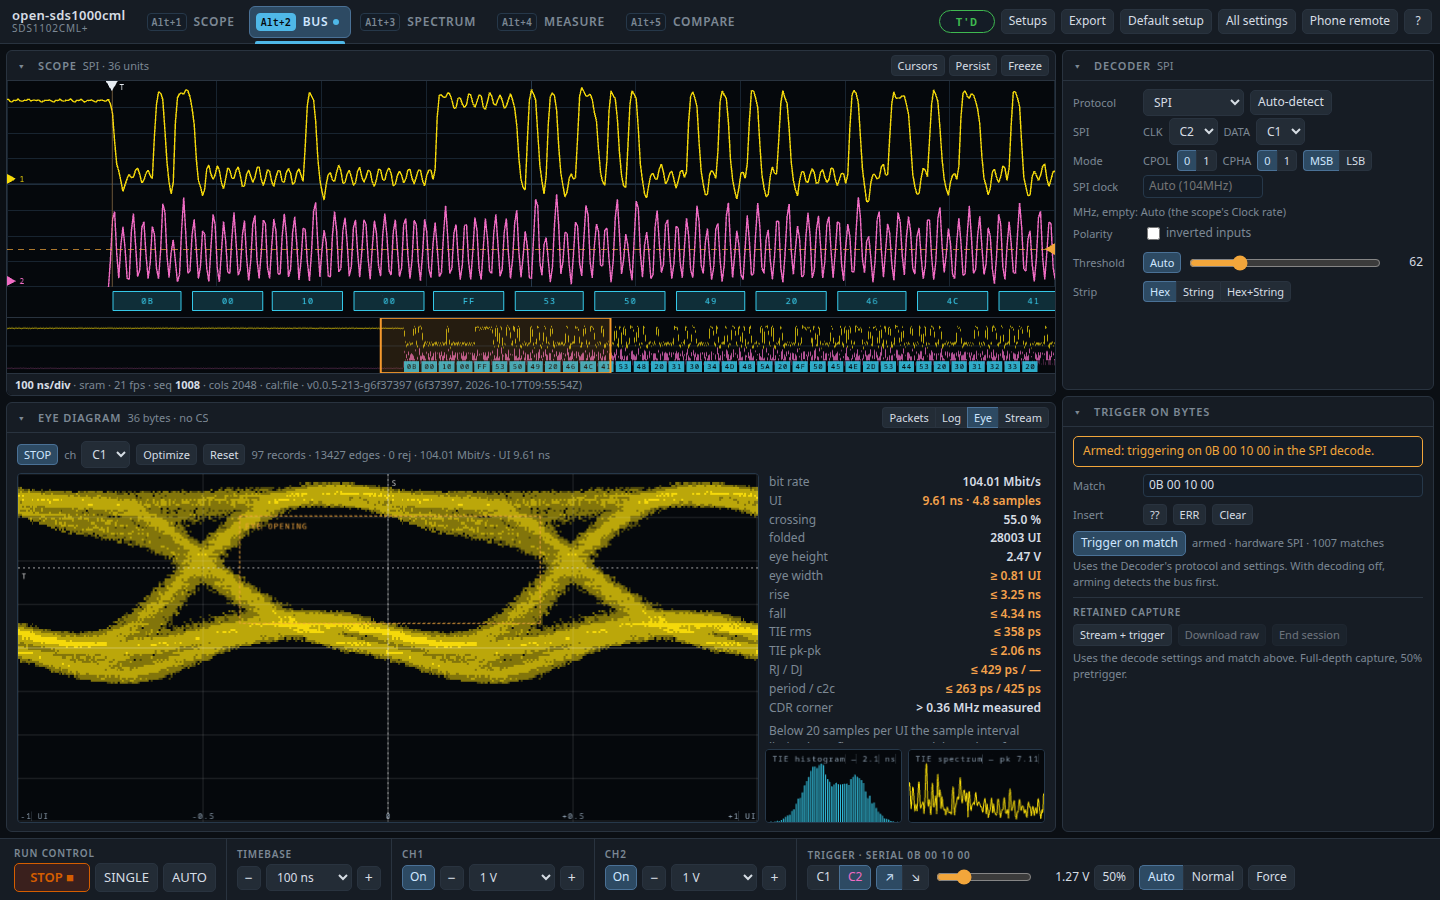Select falling edge trigger slope
Viewport: 1440px width, 900px height.
(x=916, y=877)
